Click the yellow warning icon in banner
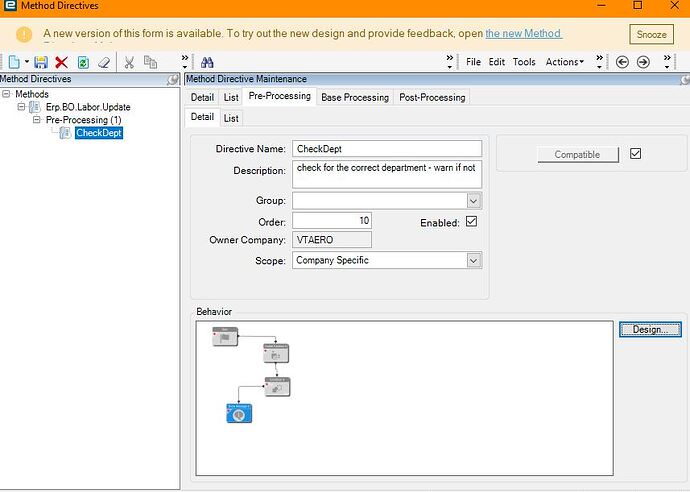 24,34
